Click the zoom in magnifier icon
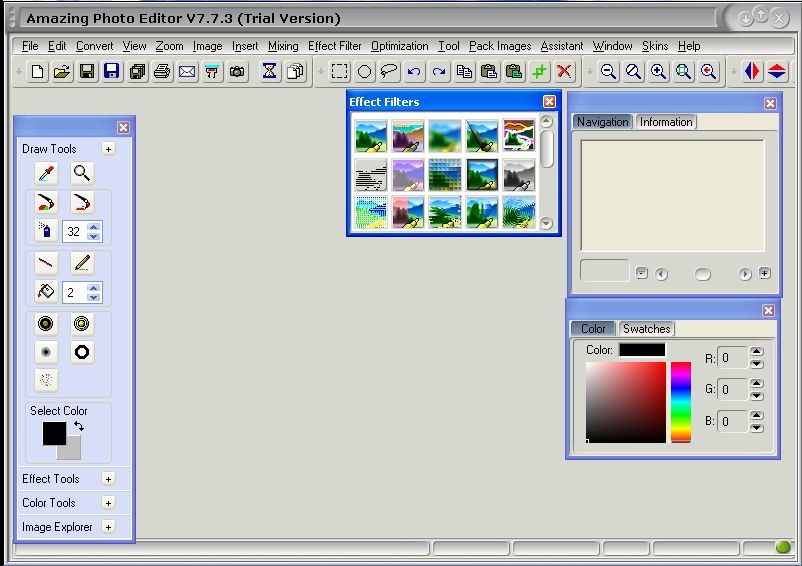 click(x=658, y=72)
